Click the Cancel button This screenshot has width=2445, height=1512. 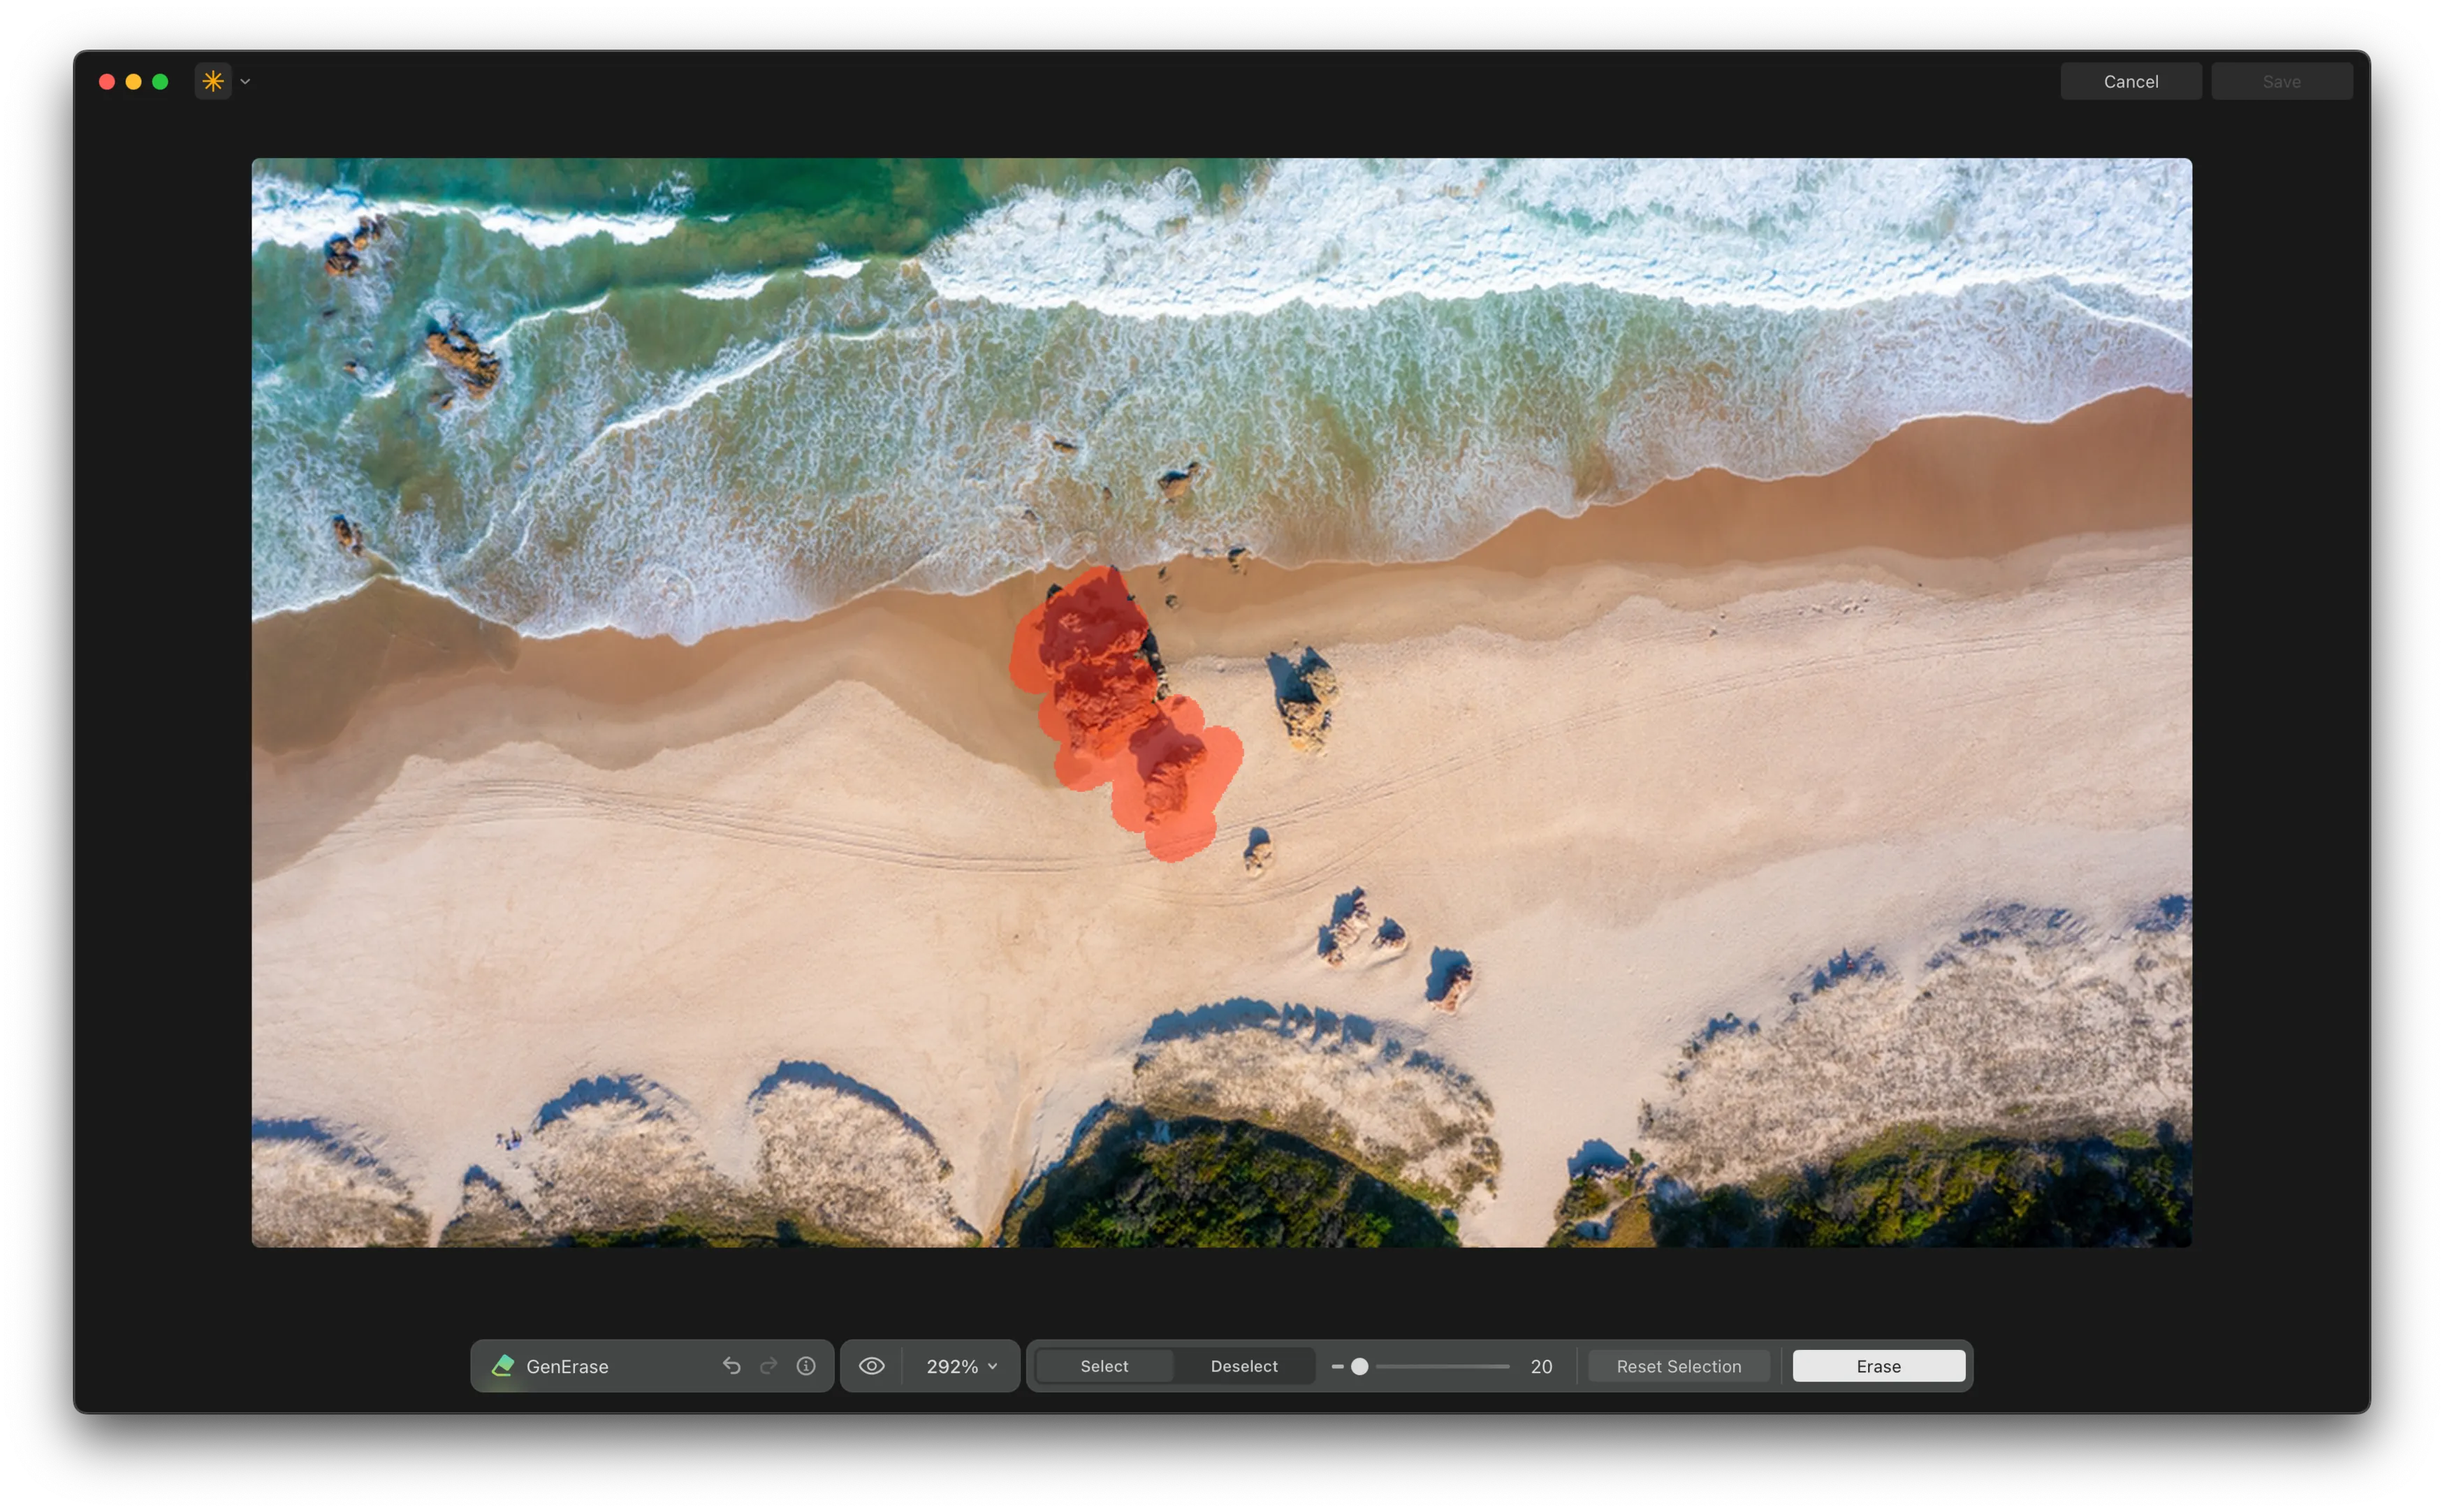[2130, 82]
